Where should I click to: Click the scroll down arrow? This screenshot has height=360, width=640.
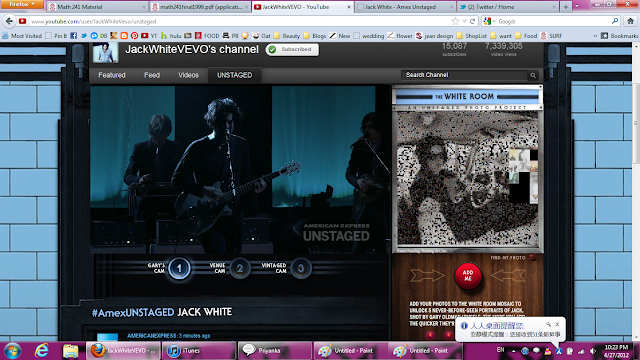[x=636, y=337]
